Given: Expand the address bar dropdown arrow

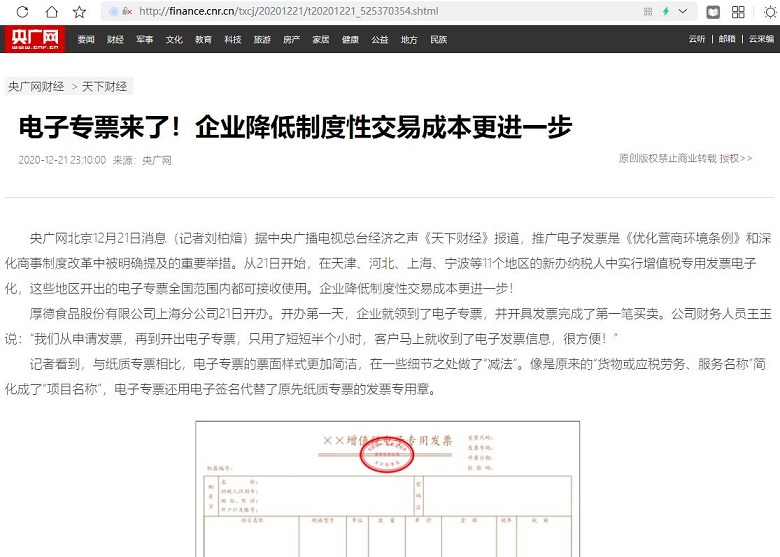Looking at the screenshot, I should pyautogui.click(x=684, y=12).
